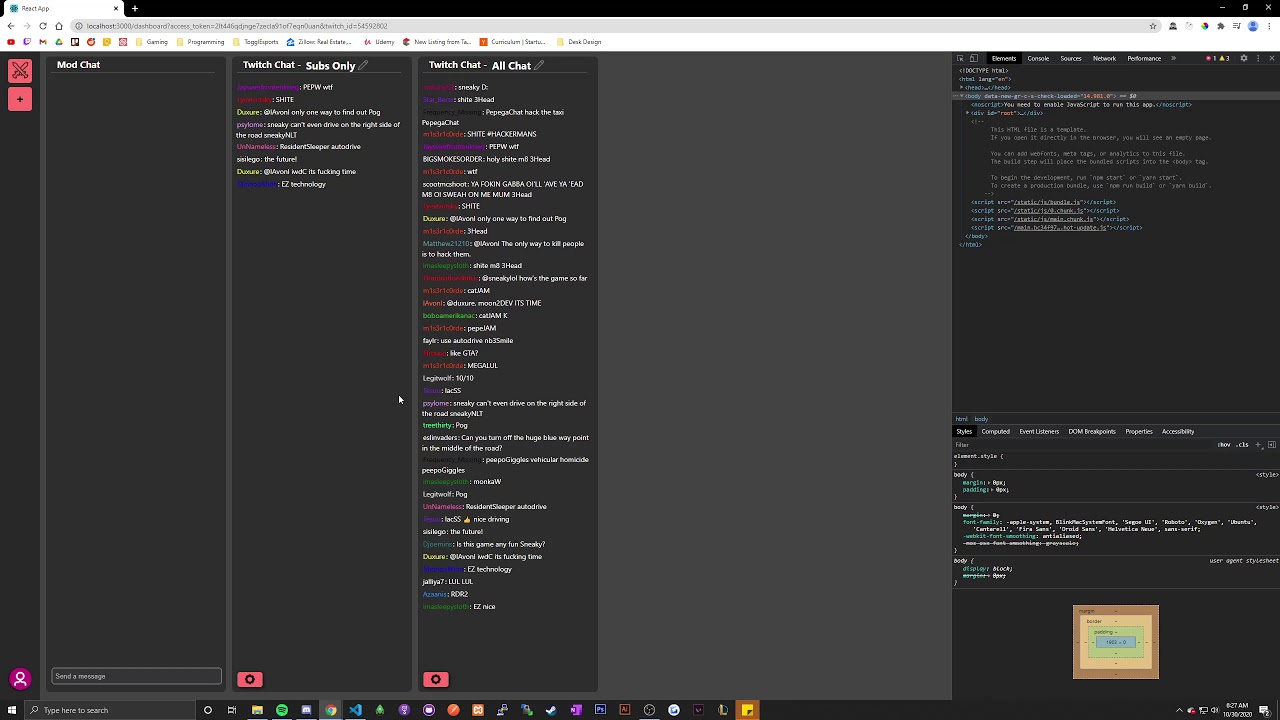Open the Gaming bookmarks folder

tap(151, 42)
